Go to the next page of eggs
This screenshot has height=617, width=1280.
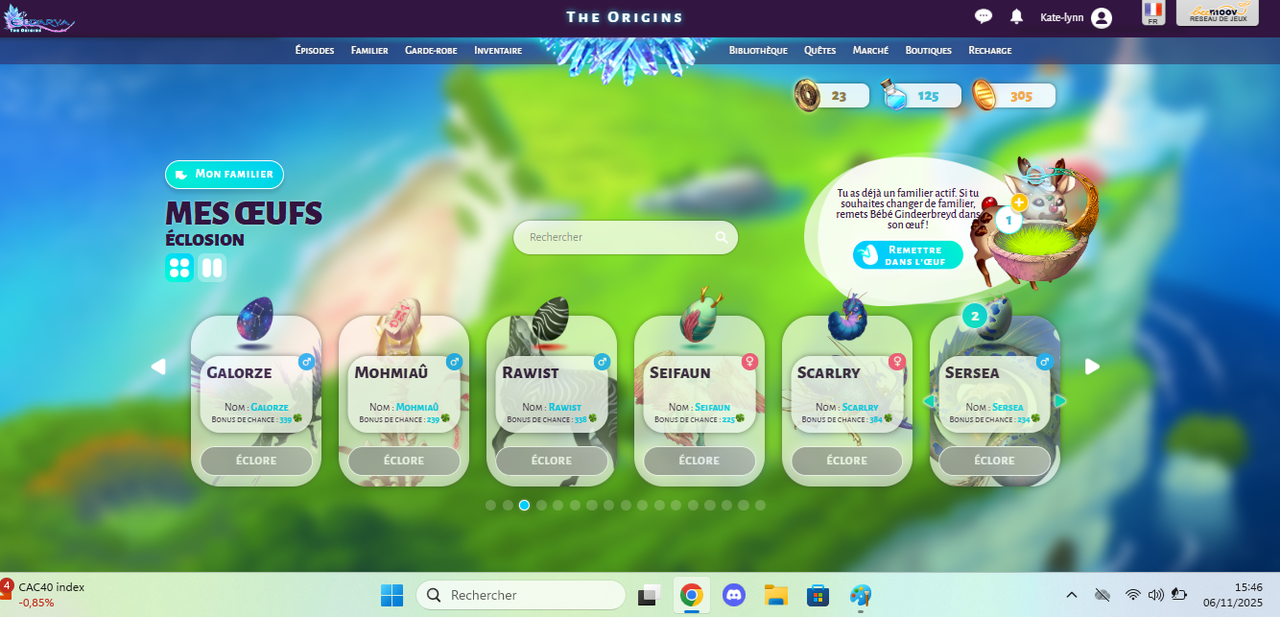point(1092,366)
